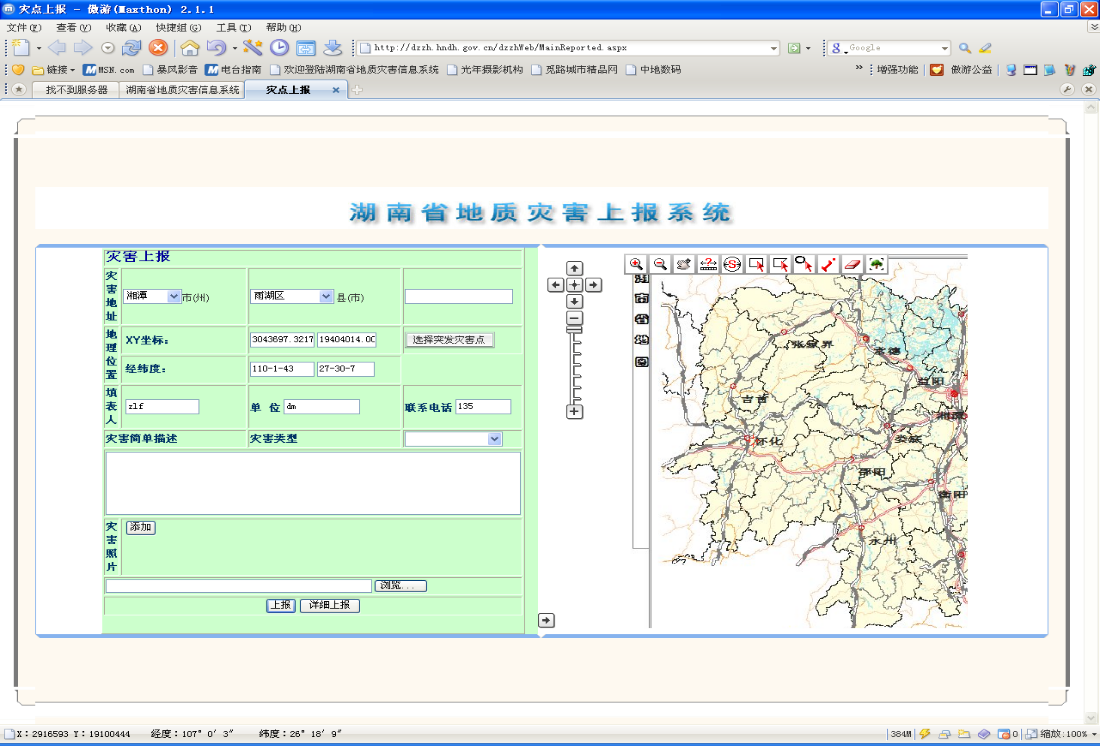Choose the distance measure ruler tool
Viewport: 1100px width, 746px height.
[x=708, y=264]
